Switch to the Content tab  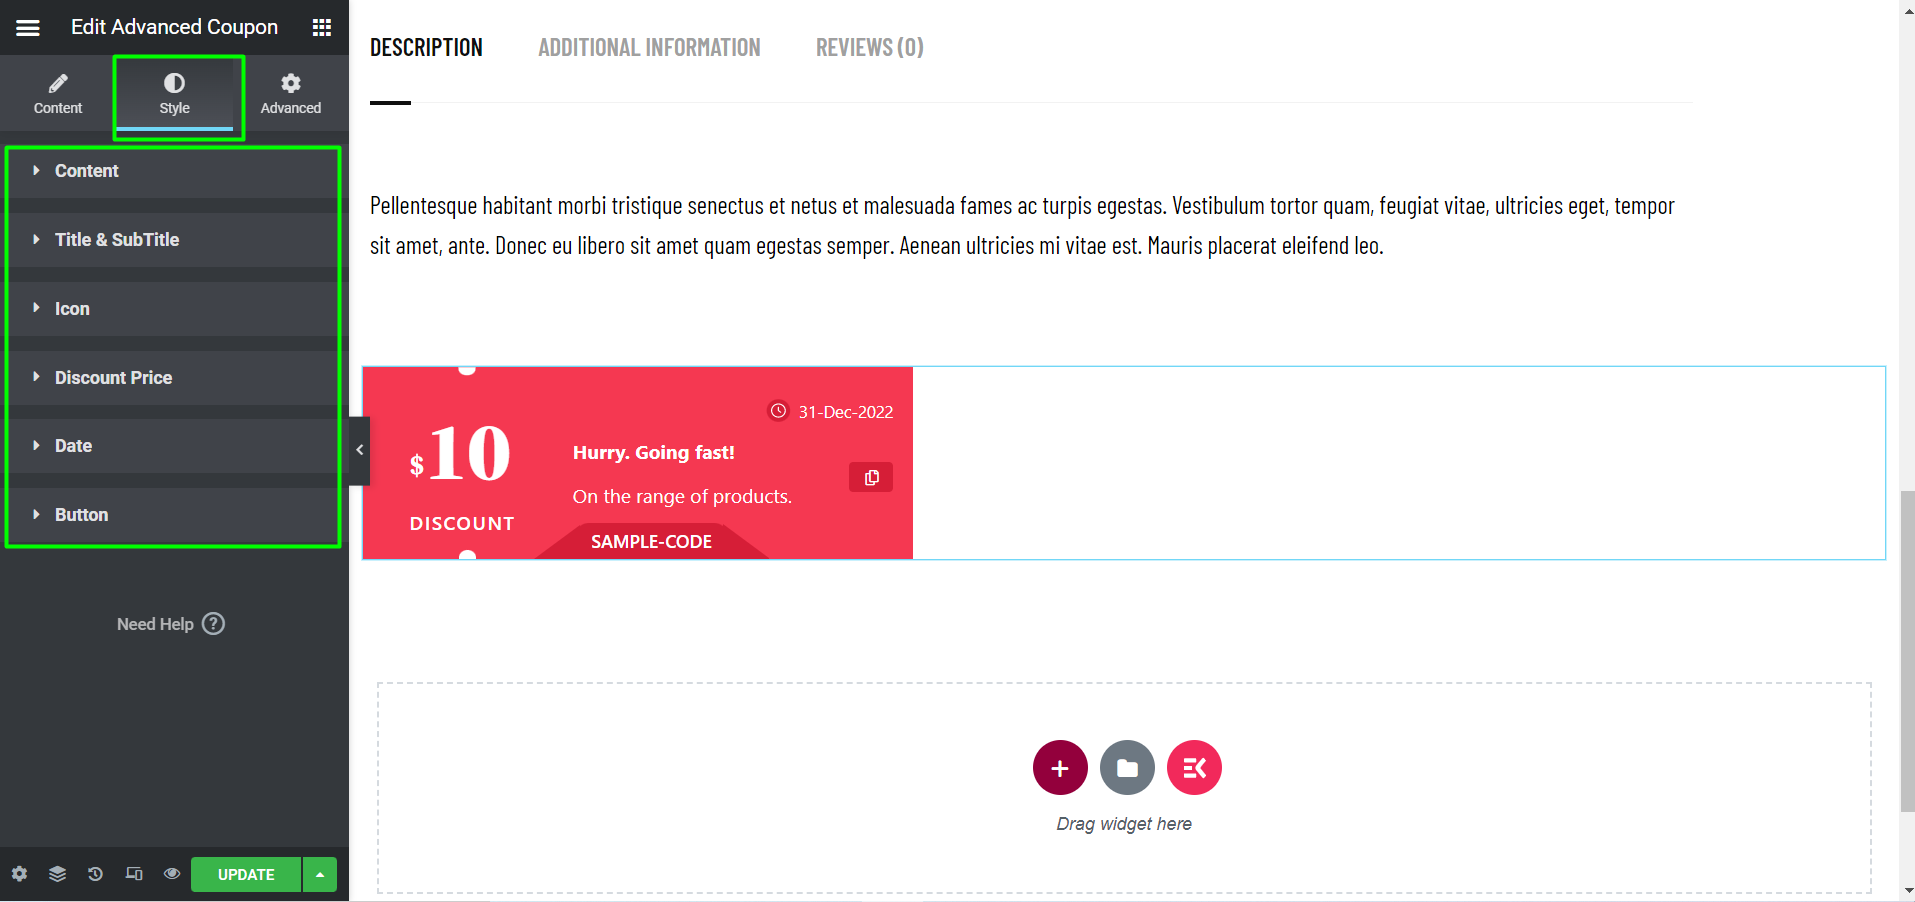point(57,93)
